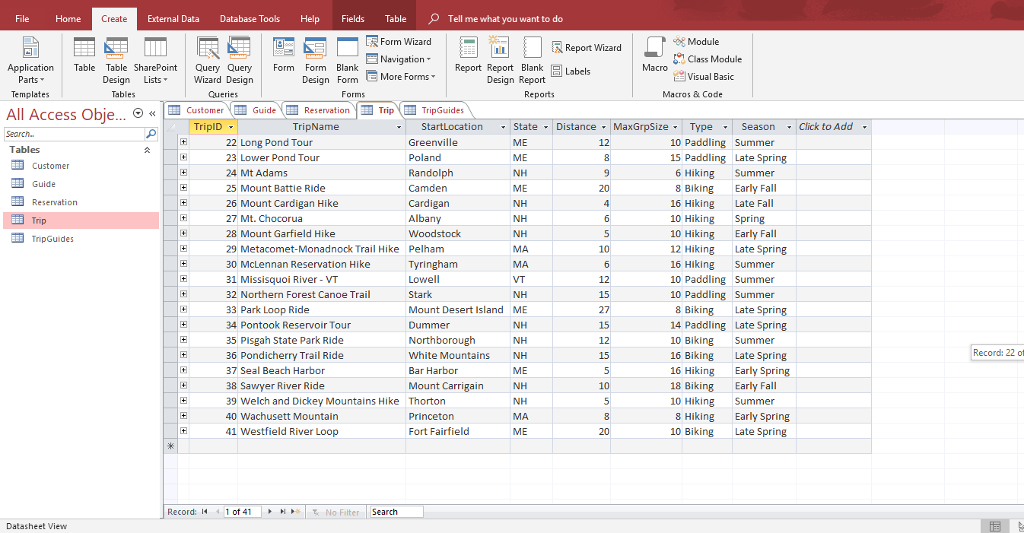Click the Search box in record navigator
This screenshot has height=533, width=1024.
[395, 512]
